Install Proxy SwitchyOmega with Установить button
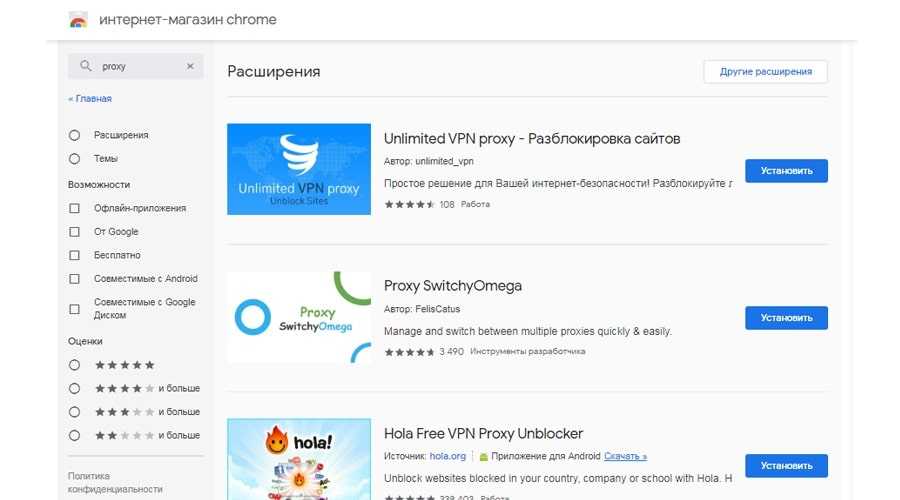900x500 pixels. (x=786, y=318)
